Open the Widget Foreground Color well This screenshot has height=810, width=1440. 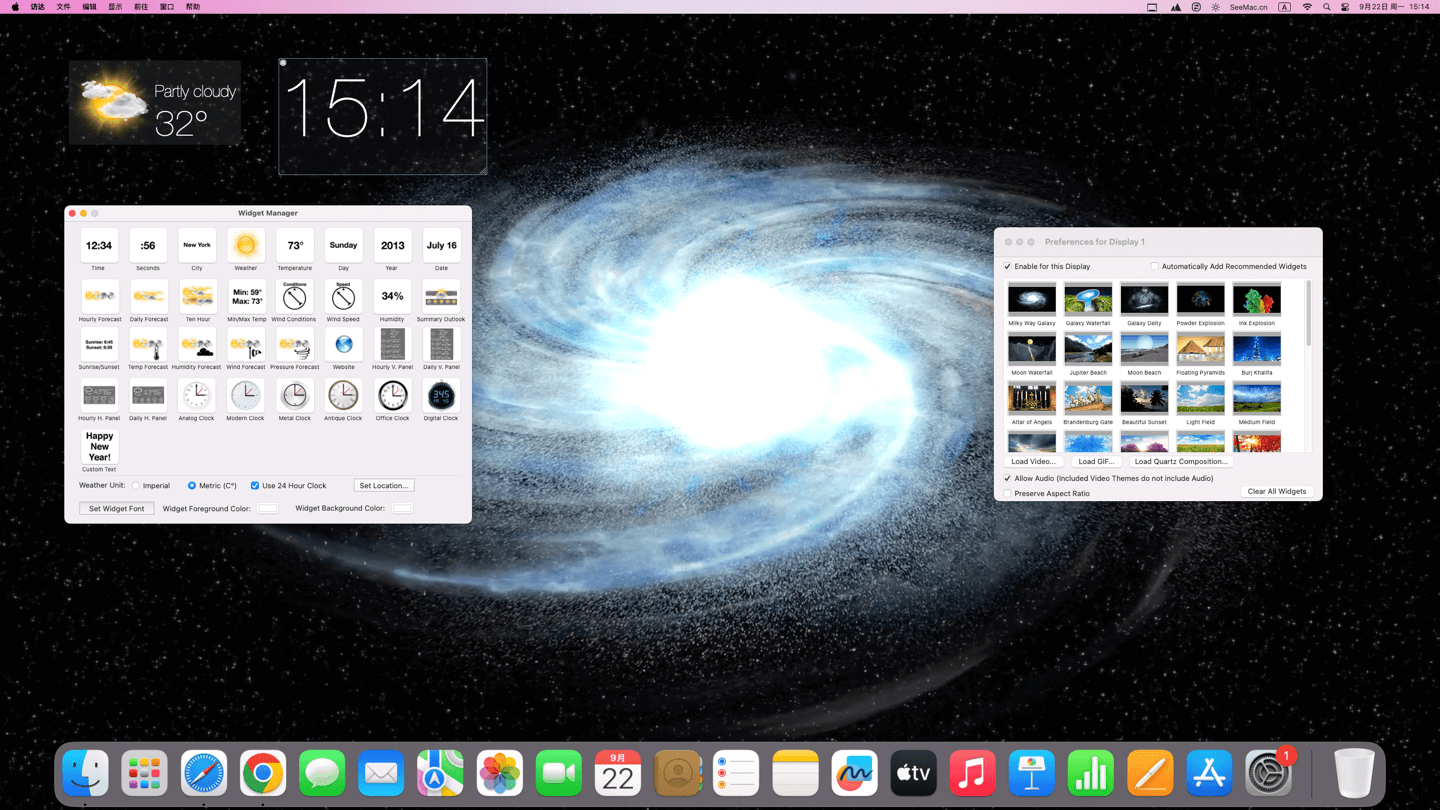click(x=267, y=508)
